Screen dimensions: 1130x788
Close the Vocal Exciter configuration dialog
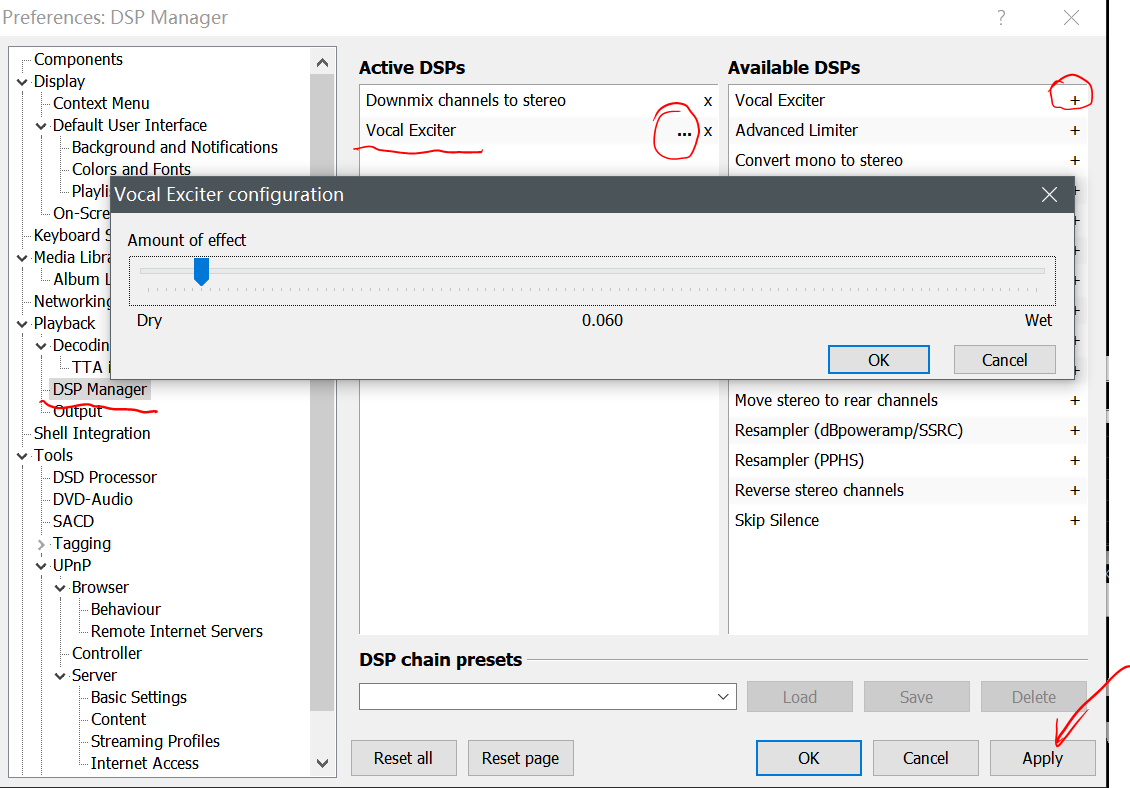pyautogui.click(x=1049, y=195)
